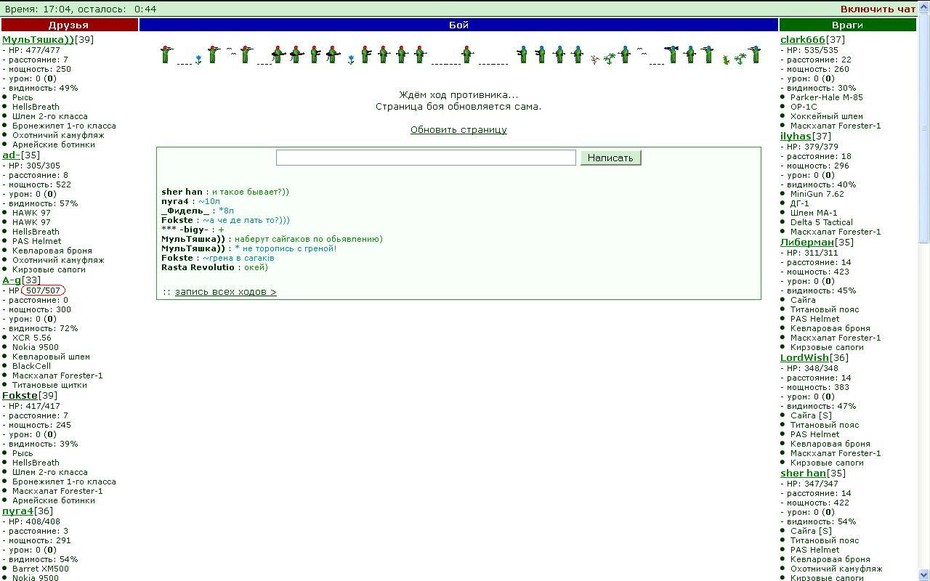Click item BlackCell under A-g
This screenshot has width=930, height=581.
click(31, 366)
